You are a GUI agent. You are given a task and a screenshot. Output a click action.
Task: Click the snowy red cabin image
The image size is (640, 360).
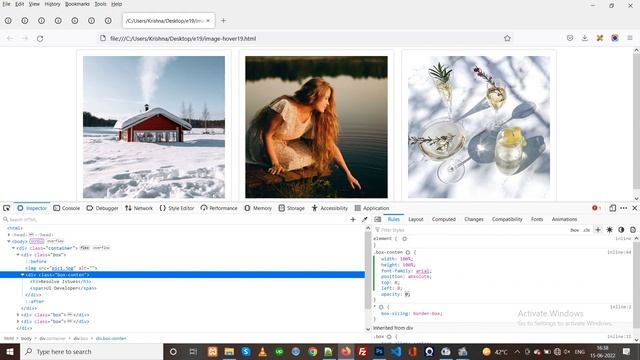(154, 127)
